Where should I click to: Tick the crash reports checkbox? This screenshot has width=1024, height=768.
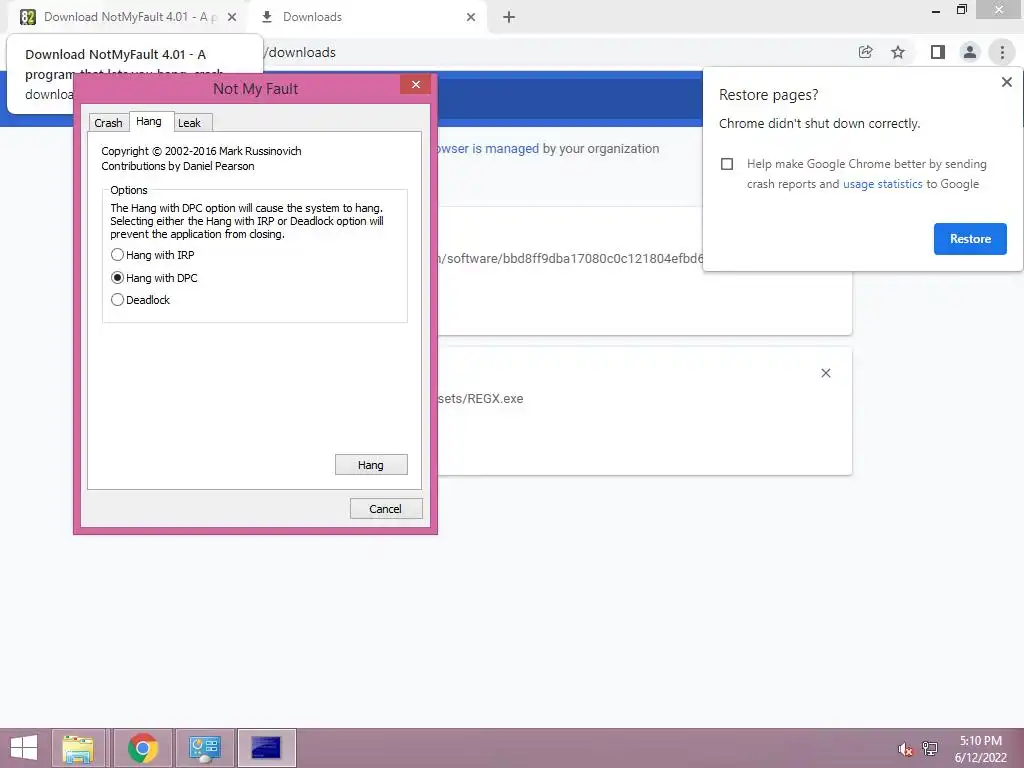[727, 164]
